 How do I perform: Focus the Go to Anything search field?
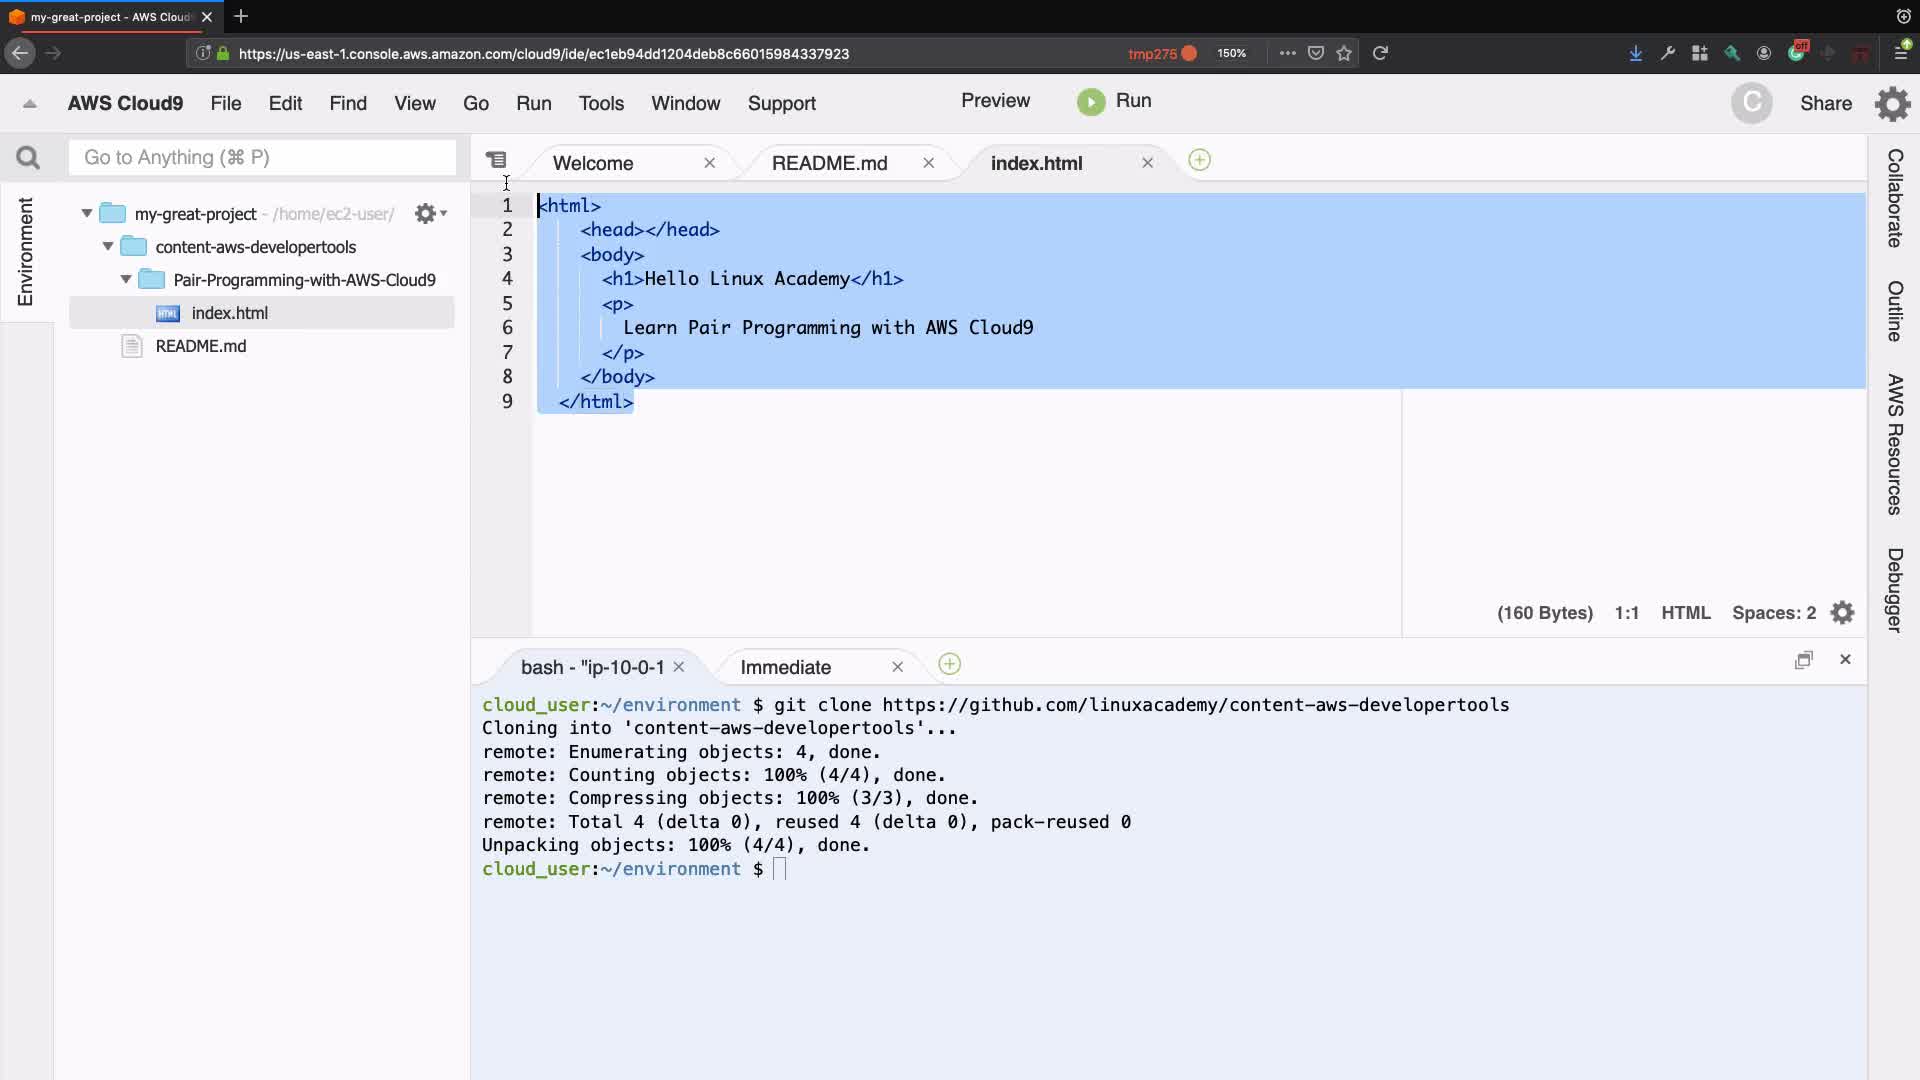click(x=262, y=158)
